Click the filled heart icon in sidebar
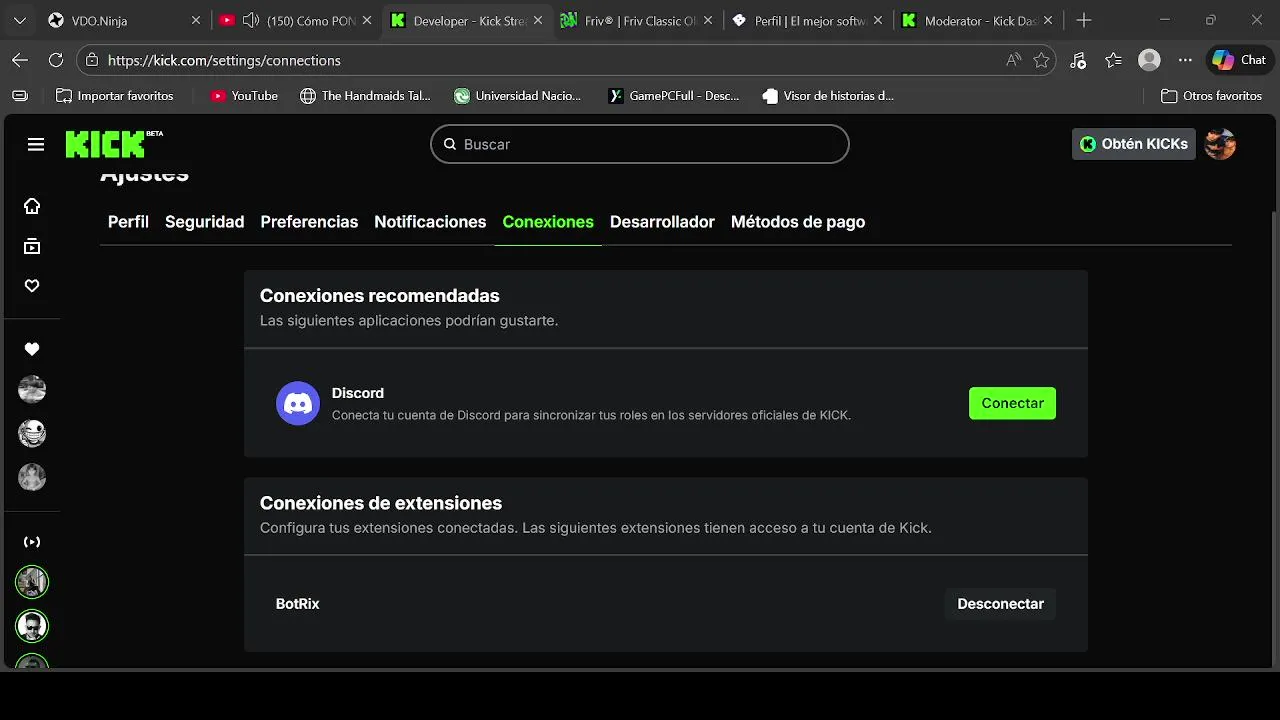This screenshot has height=720, width=1280. [x=32, y=349]
